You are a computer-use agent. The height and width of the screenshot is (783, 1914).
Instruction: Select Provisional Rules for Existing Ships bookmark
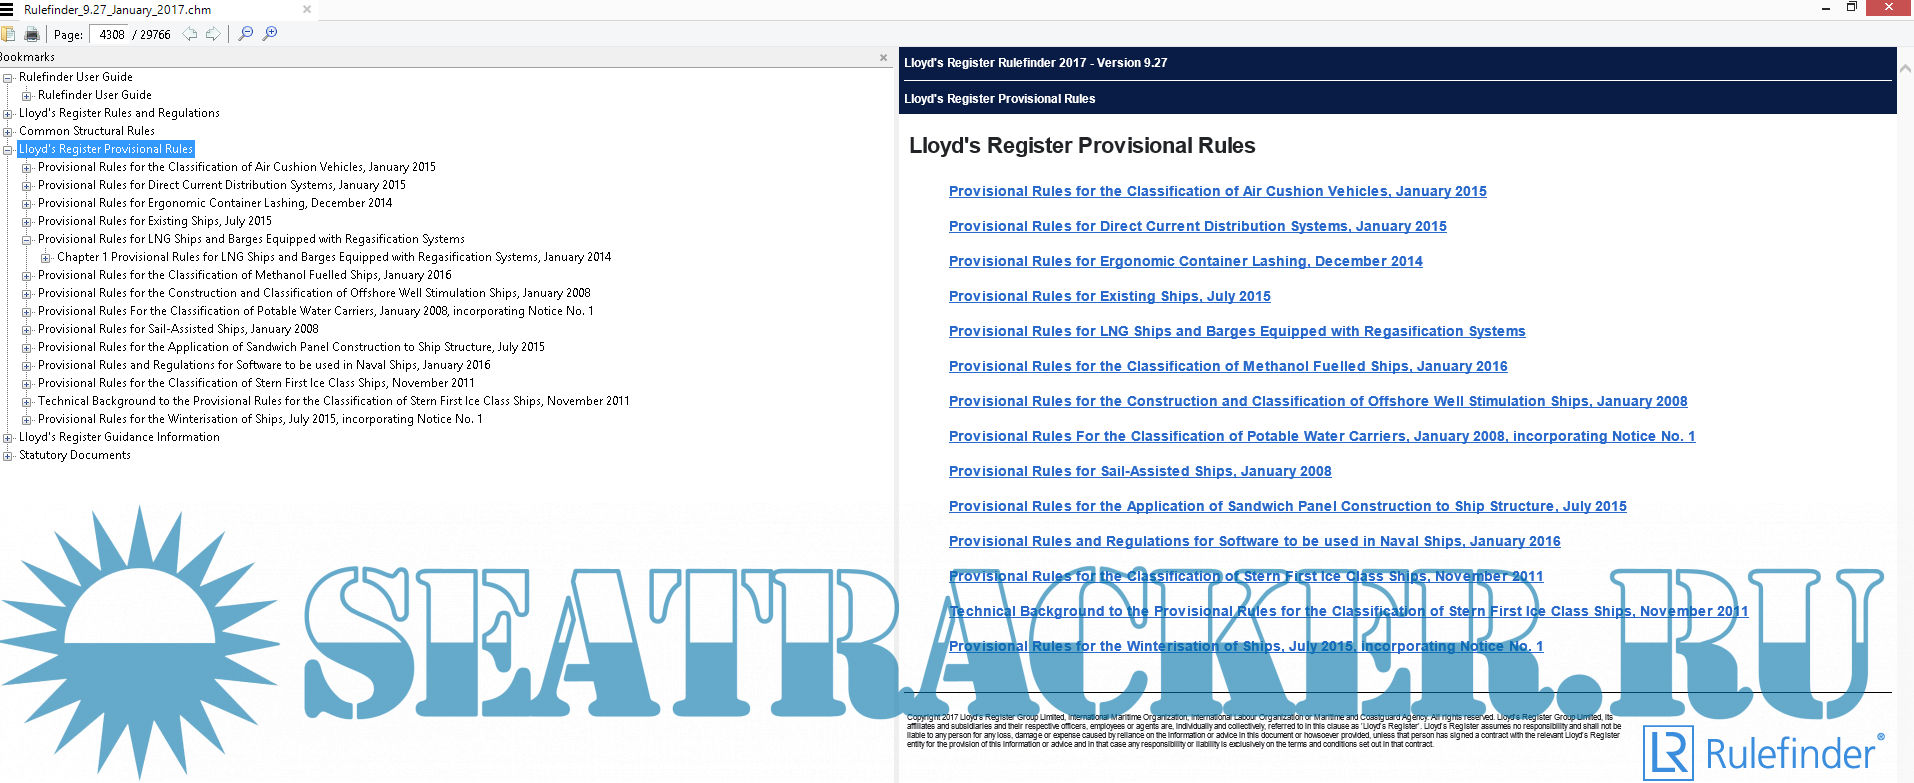[x=154, y=221]
